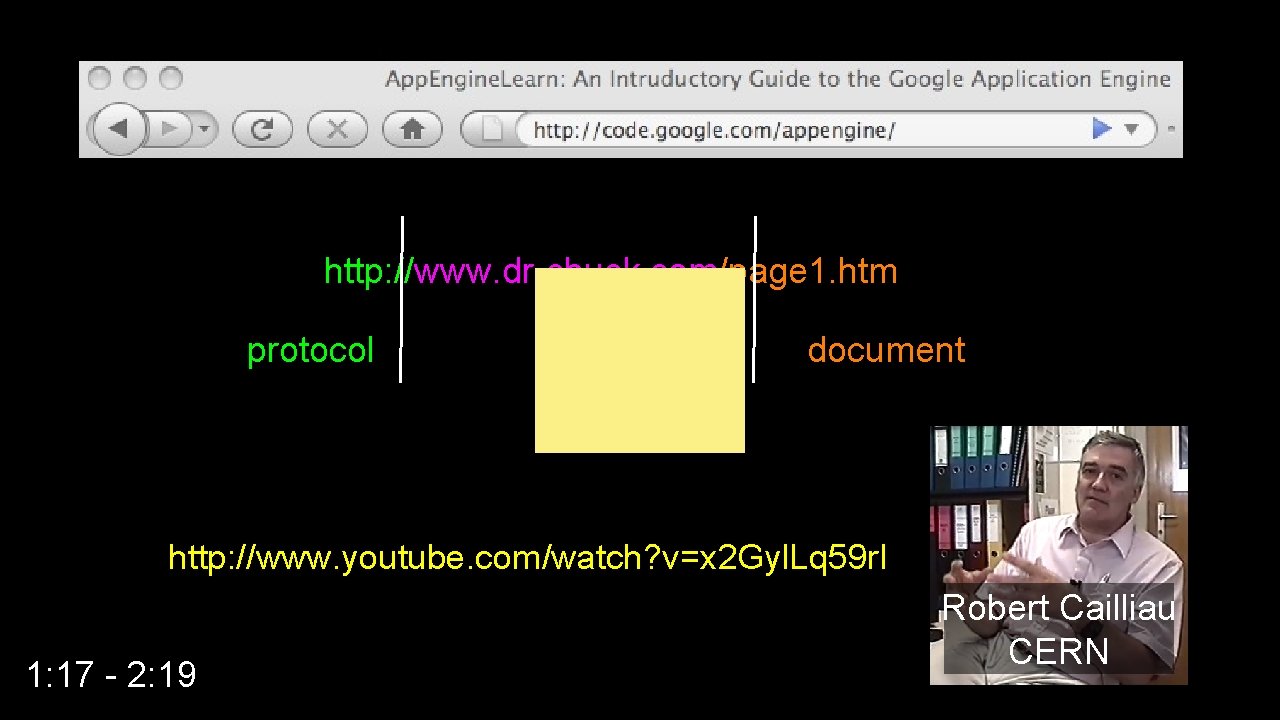Click the '1:17 - 2:19' time range text

coord(111,675)
